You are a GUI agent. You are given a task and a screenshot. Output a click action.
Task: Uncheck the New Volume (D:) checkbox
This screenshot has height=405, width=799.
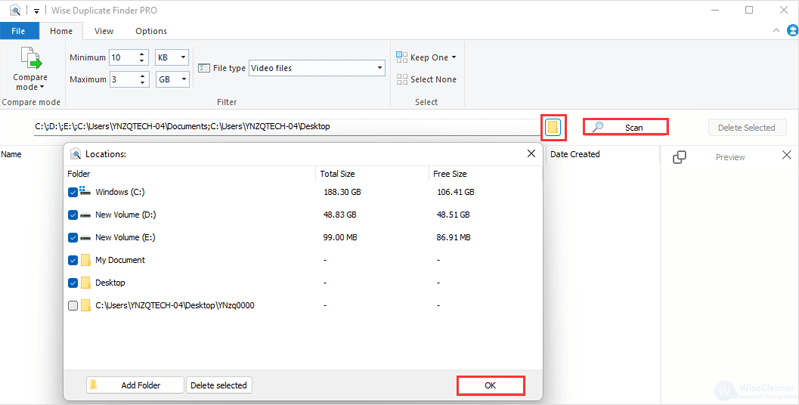[x=73, y=215]
